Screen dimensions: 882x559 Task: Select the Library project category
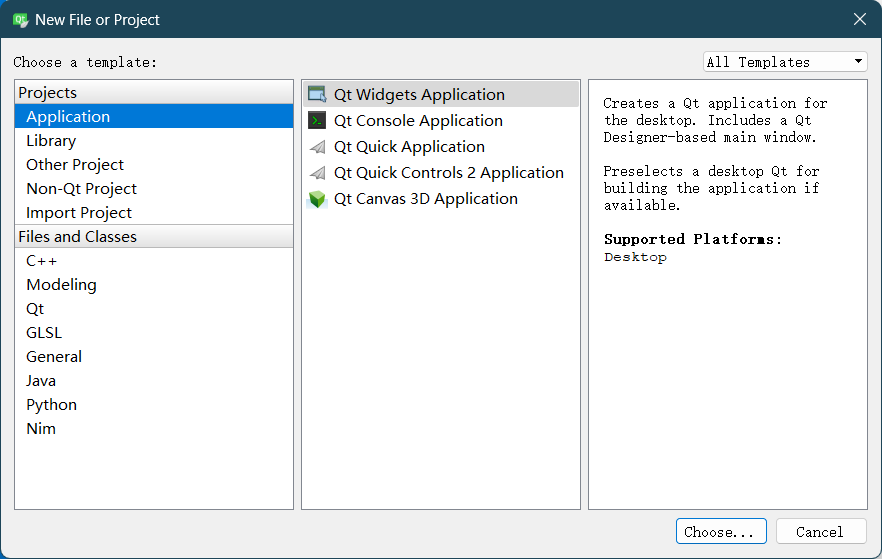(x=154, y=141)
